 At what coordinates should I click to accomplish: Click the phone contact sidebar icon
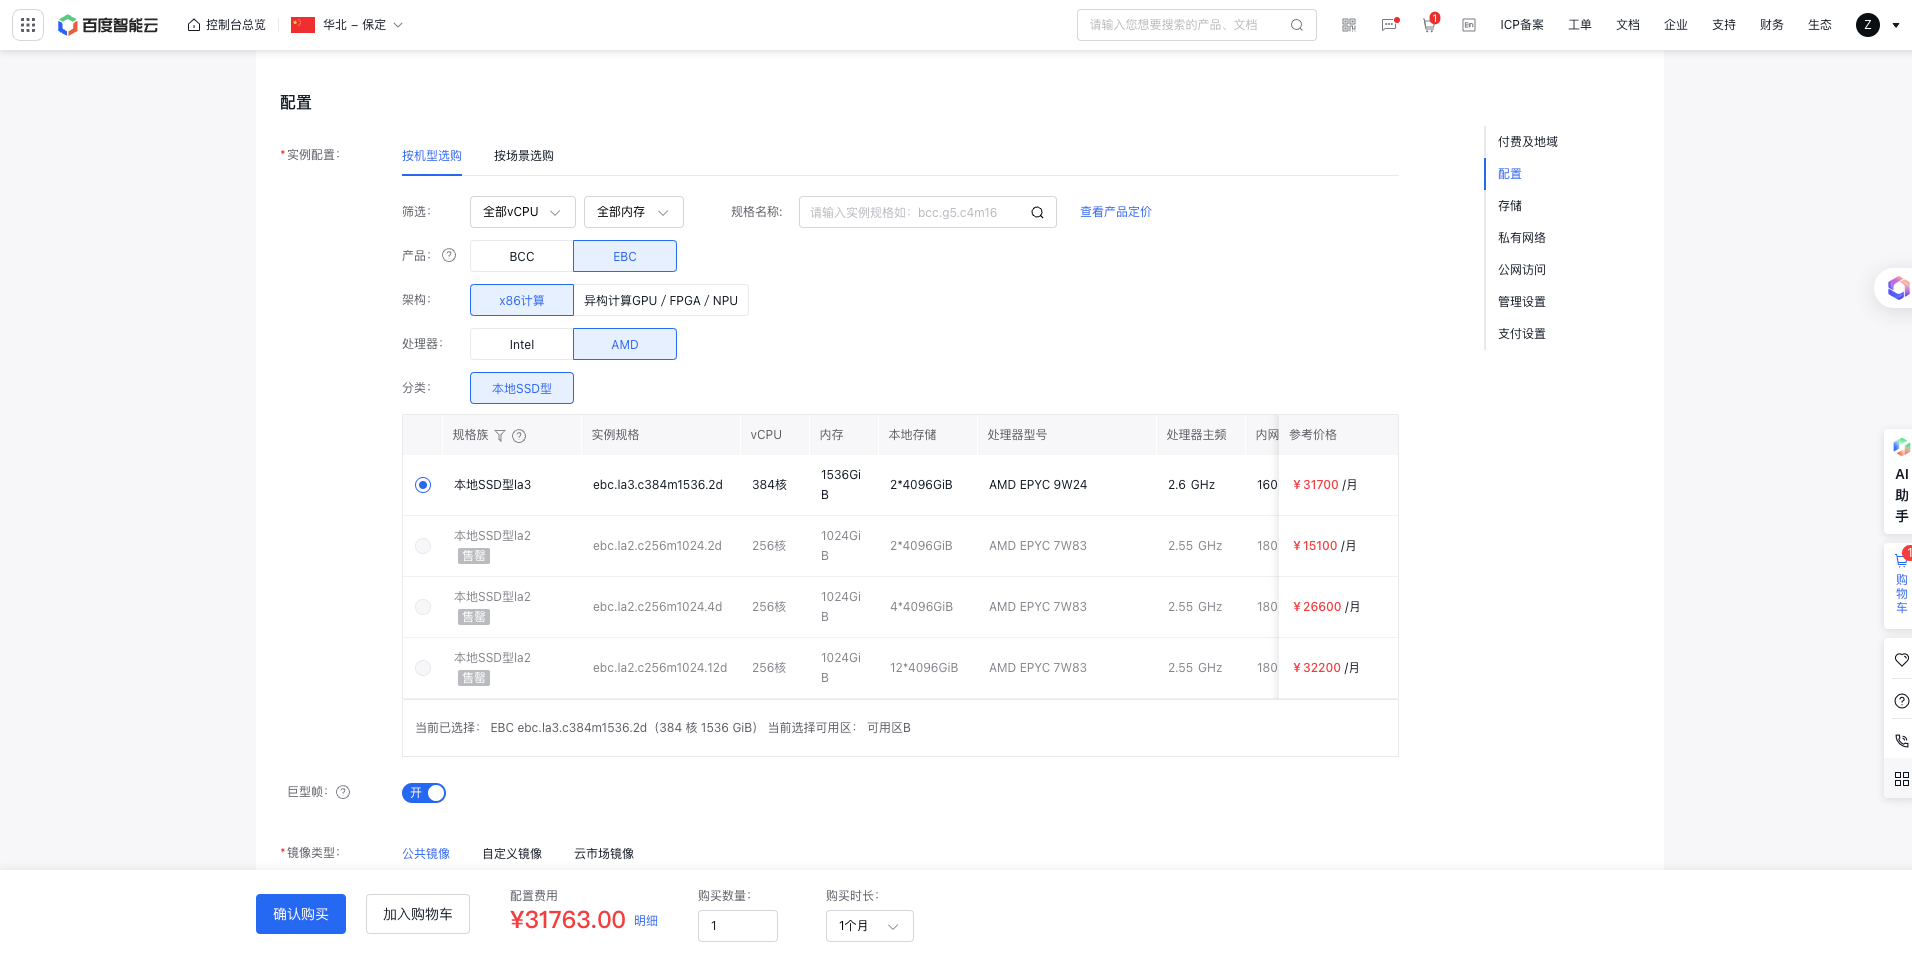point(1901,741)
